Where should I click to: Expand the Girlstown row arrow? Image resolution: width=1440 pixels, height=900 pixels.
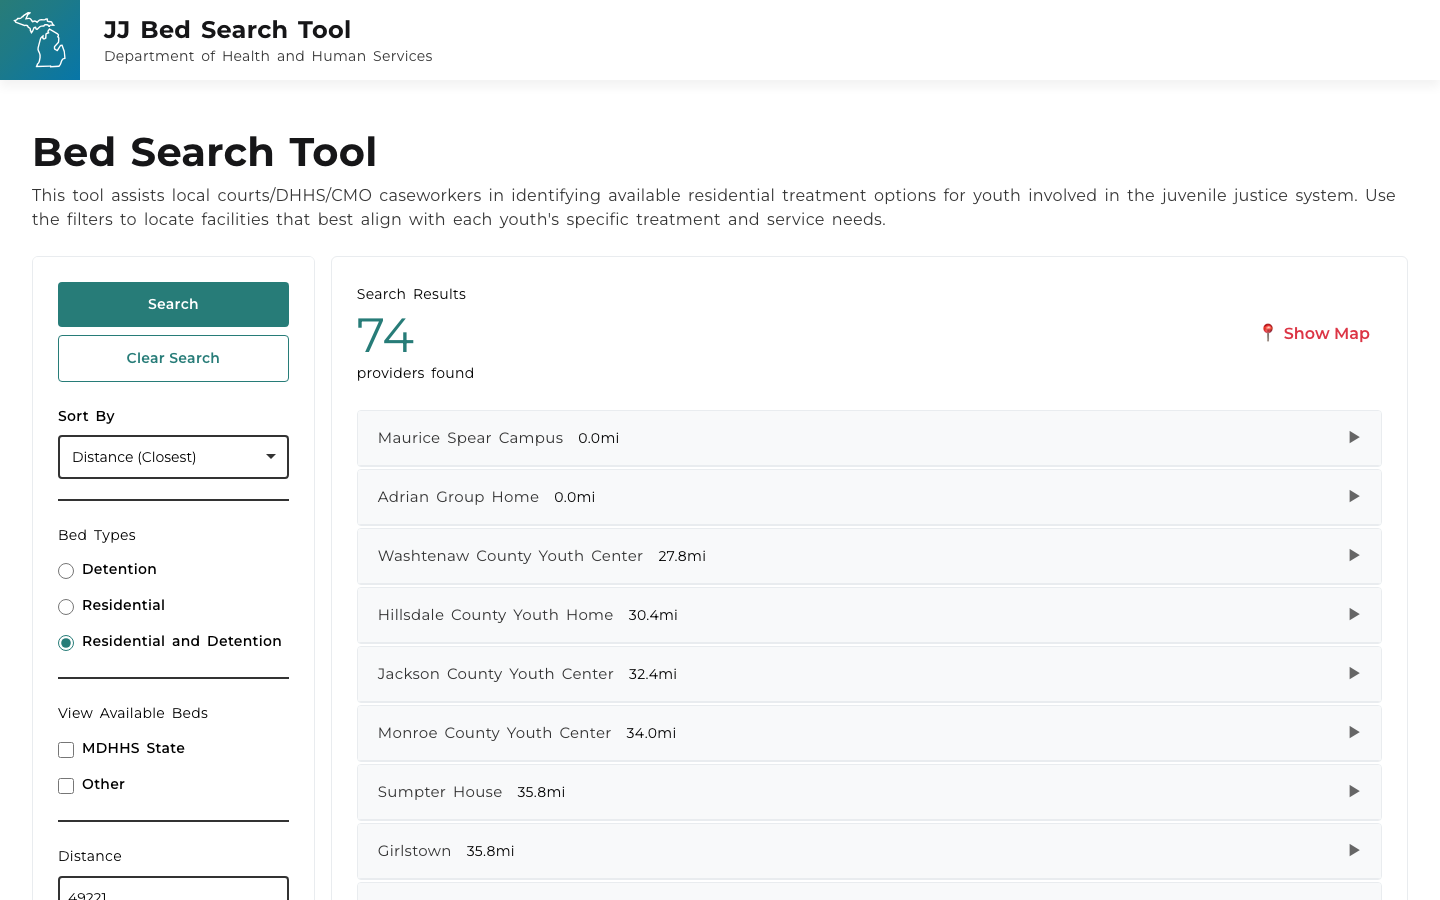tap(1354, 850)
